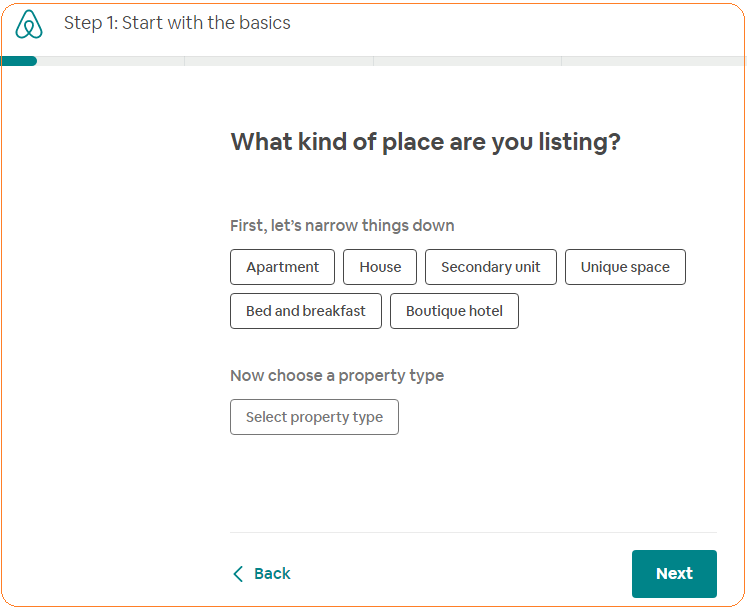This screenshot has height=609, width=747.
Task: Click the 'Now choose a property type' label
Action: click(x=337, y=376)
